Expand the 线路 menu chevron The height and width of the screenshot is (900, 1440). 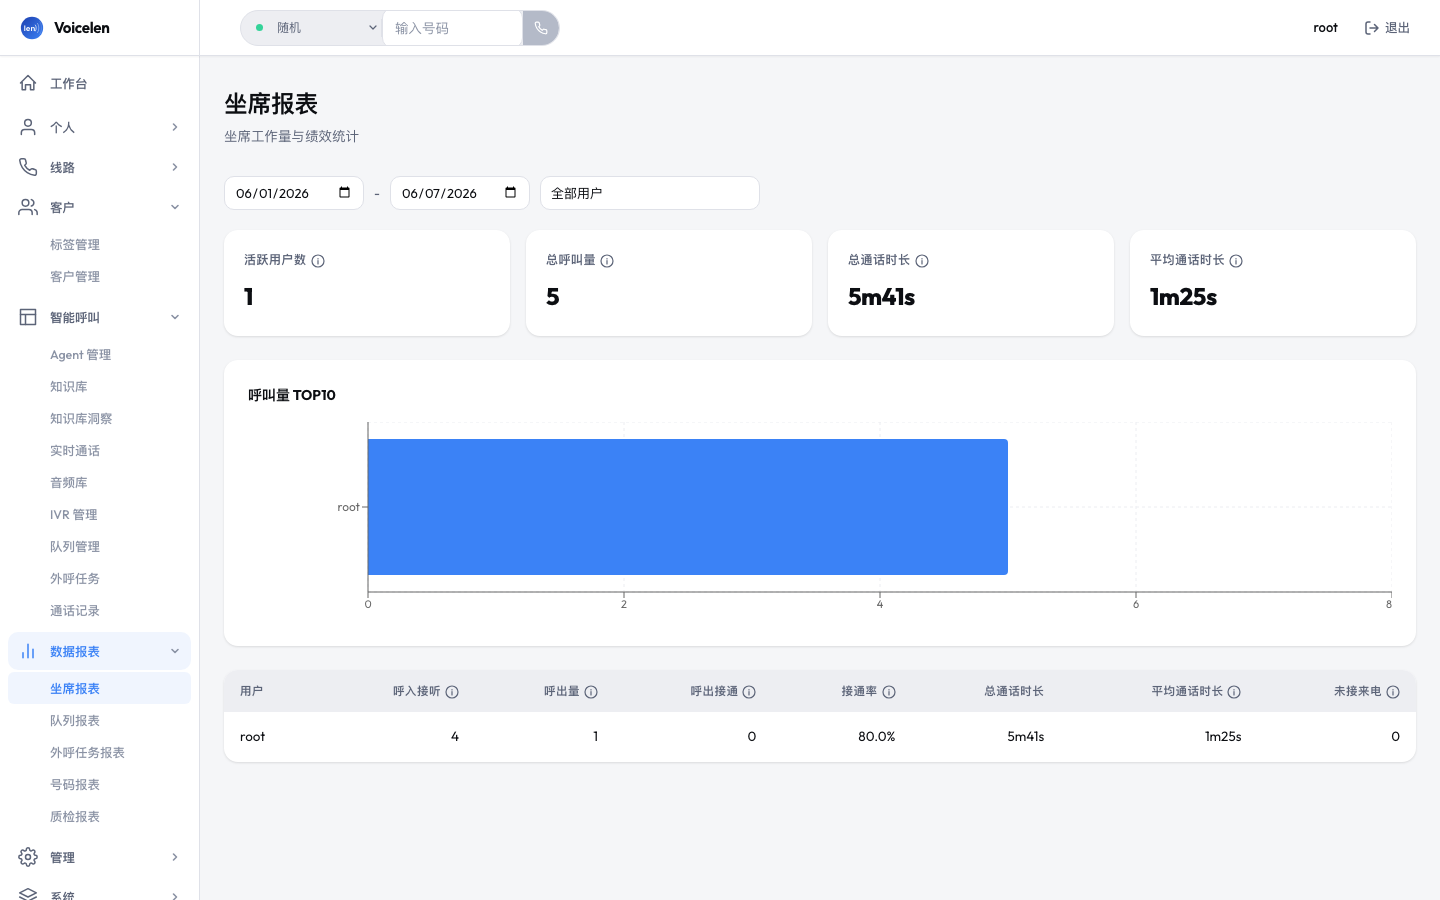[x=175, y=167]
